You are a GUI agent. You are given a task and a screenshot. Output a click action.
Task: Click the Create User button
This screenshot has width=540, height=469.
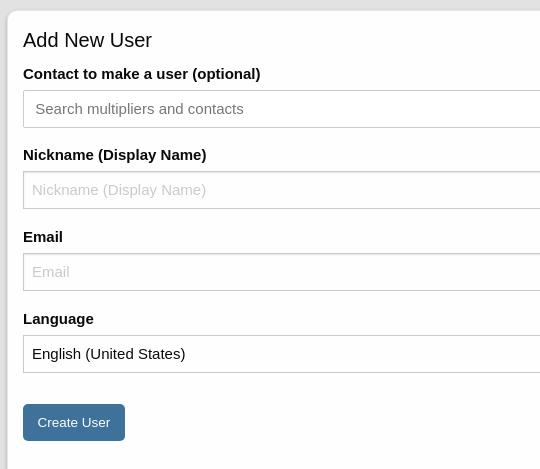(74, 423)
